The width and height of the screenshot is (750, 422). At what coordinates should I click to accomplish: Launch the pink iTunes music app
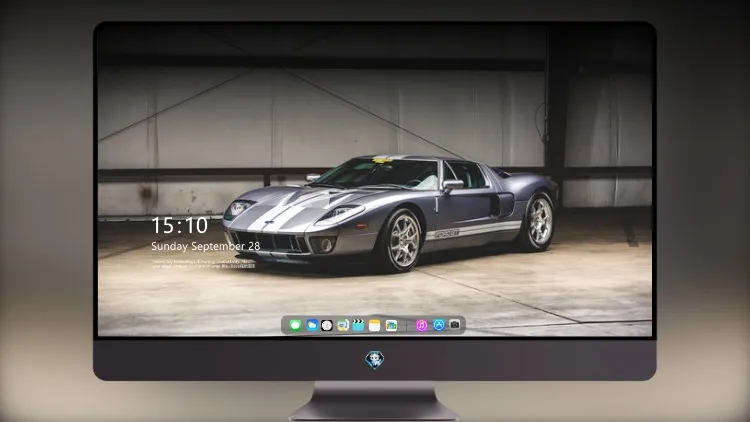421,325
